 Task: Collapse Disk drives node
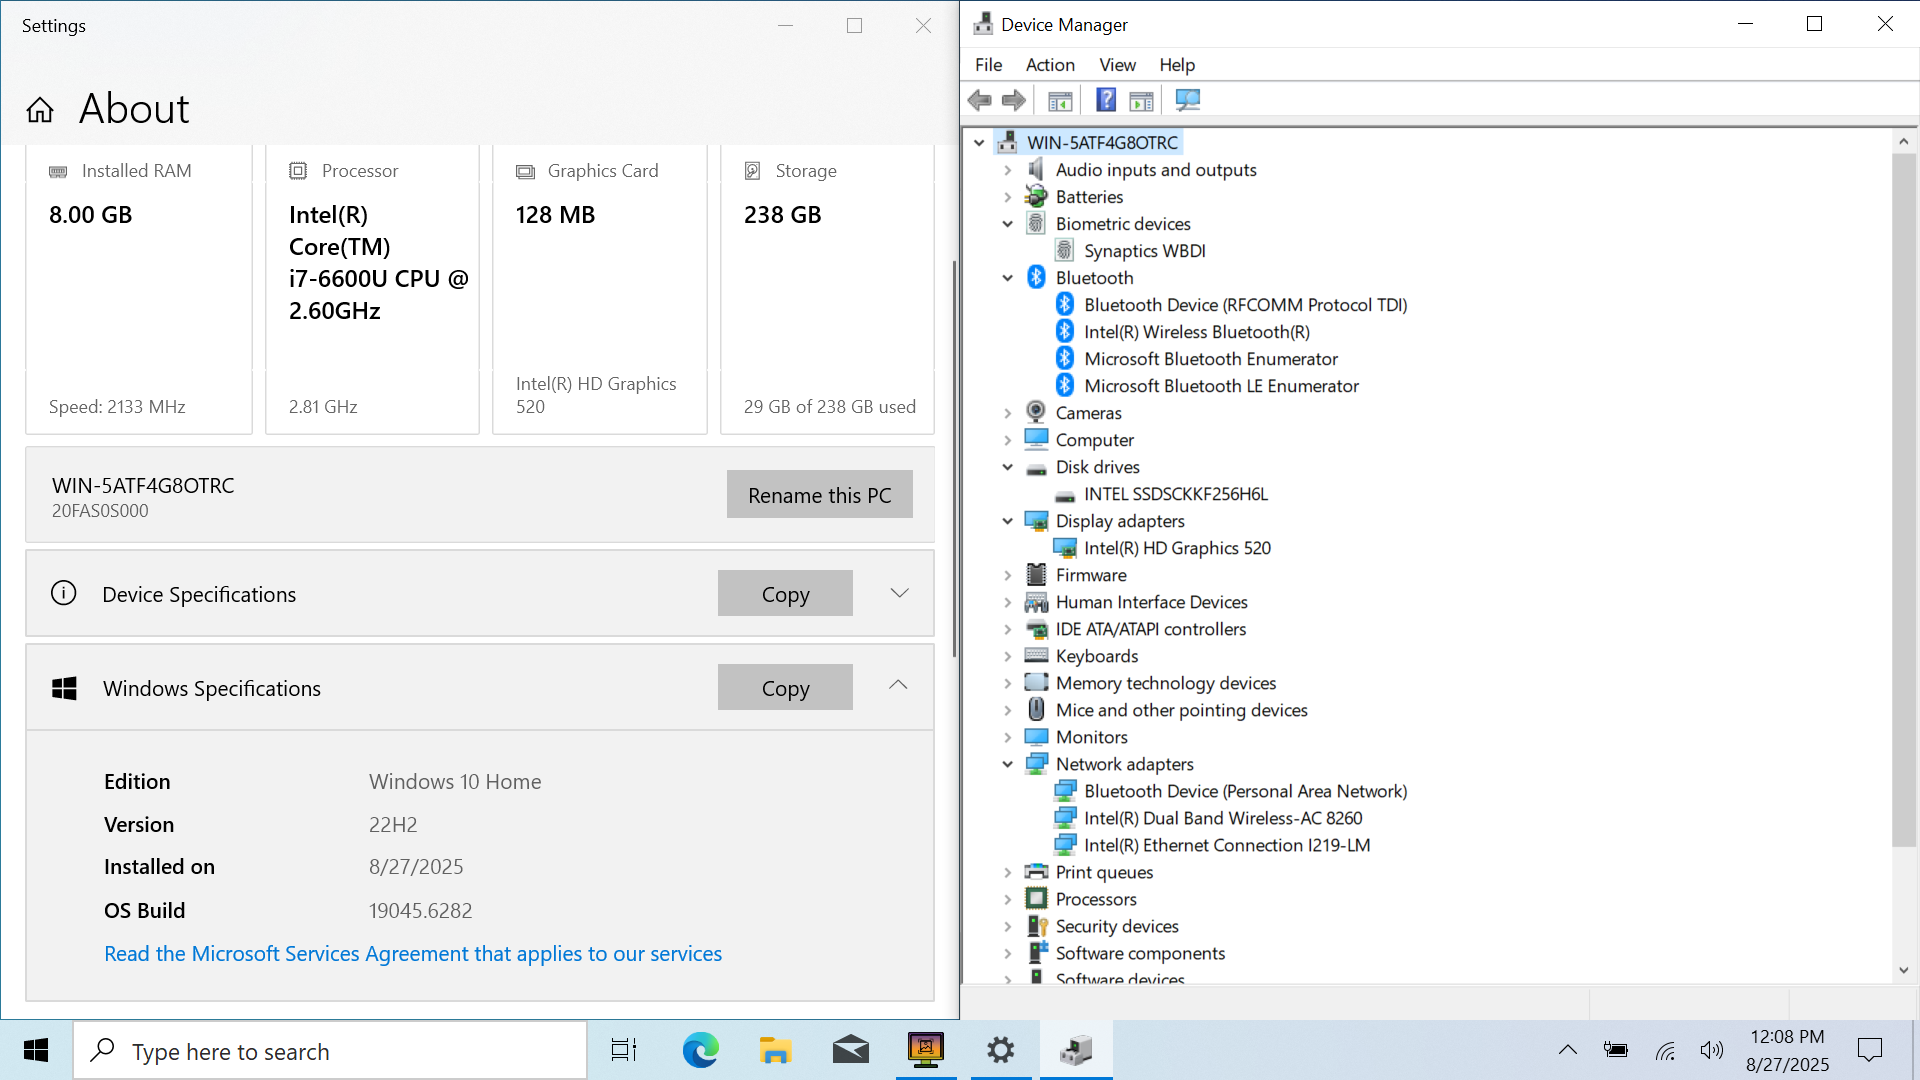click(1008, 467)
